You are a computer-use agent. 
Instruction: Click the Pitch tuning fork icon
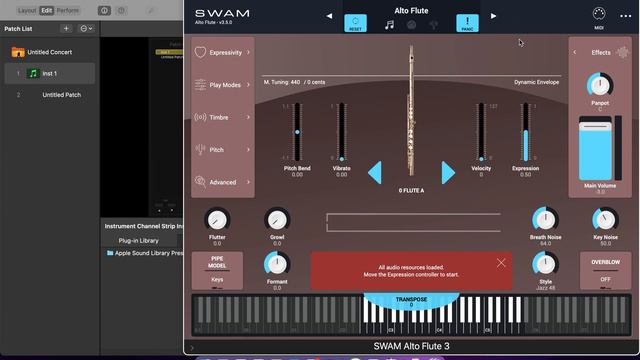coord(200,149)
